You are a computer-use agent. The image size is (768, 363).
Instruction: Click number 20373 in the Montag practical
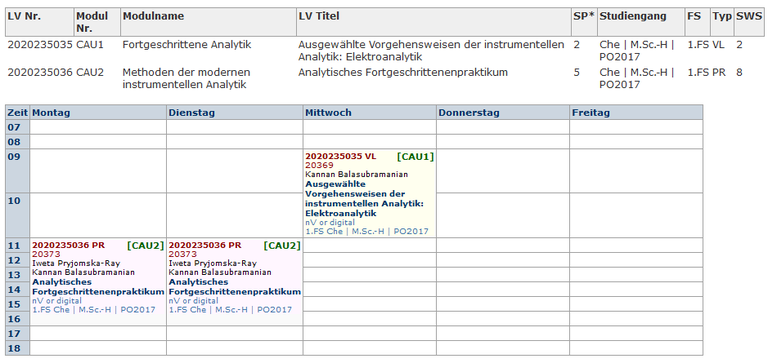coord(47,254)
